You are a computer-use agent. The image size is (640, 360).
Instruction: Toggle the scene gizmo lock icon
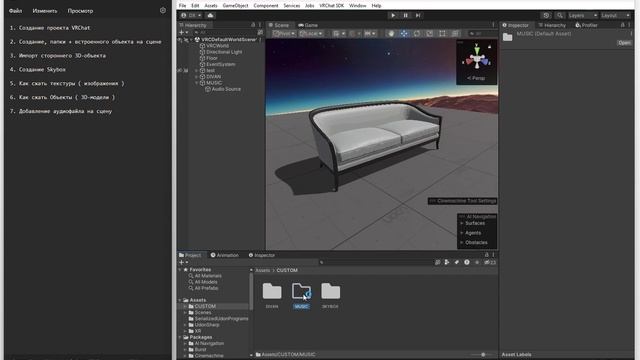490,47
